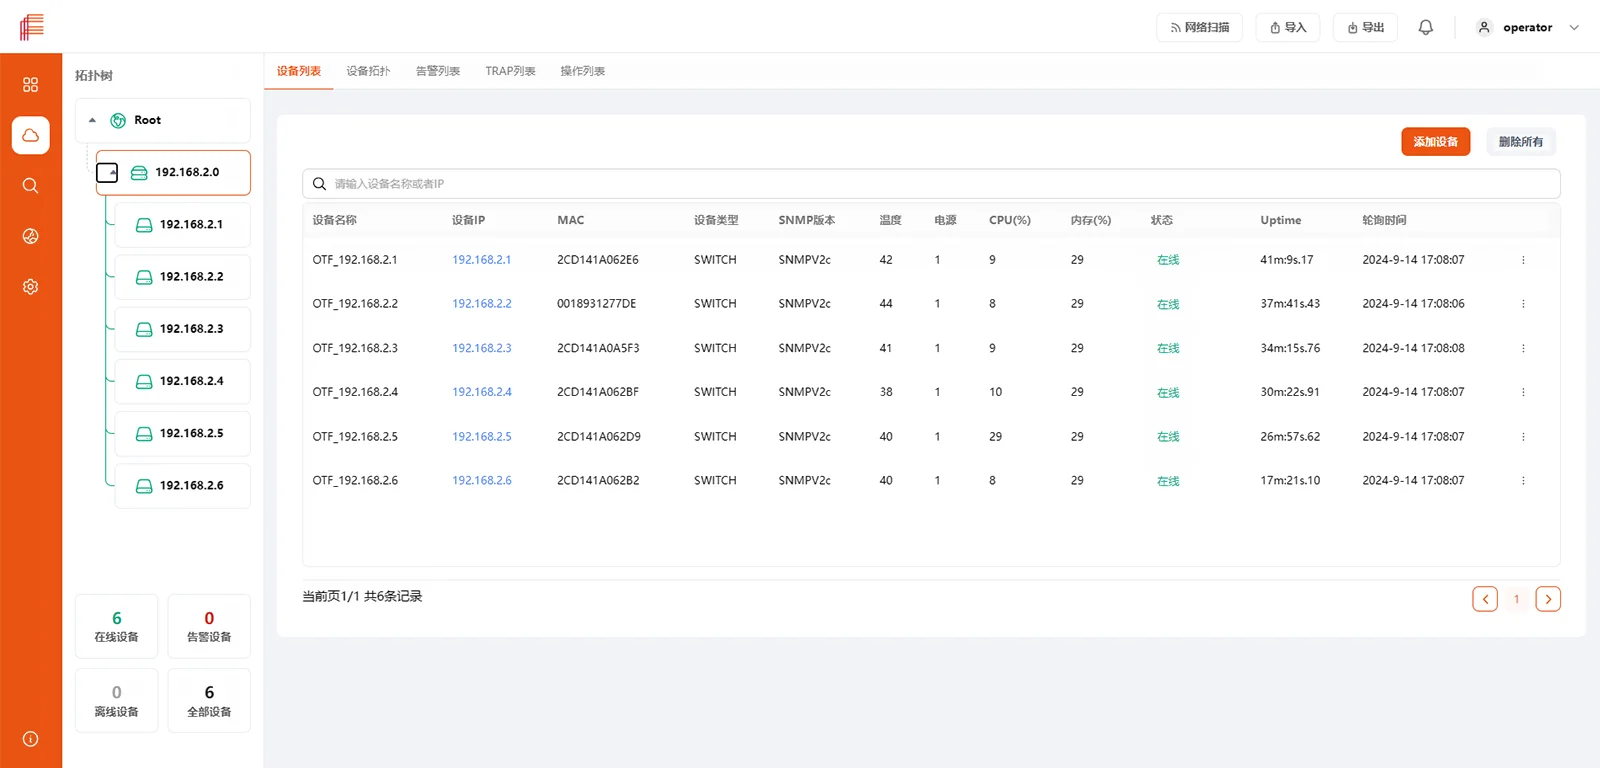The height and width of the screenshot is (768, 1600).
Task: Select tree node 192.168.2.3
Action: [183, 329]
